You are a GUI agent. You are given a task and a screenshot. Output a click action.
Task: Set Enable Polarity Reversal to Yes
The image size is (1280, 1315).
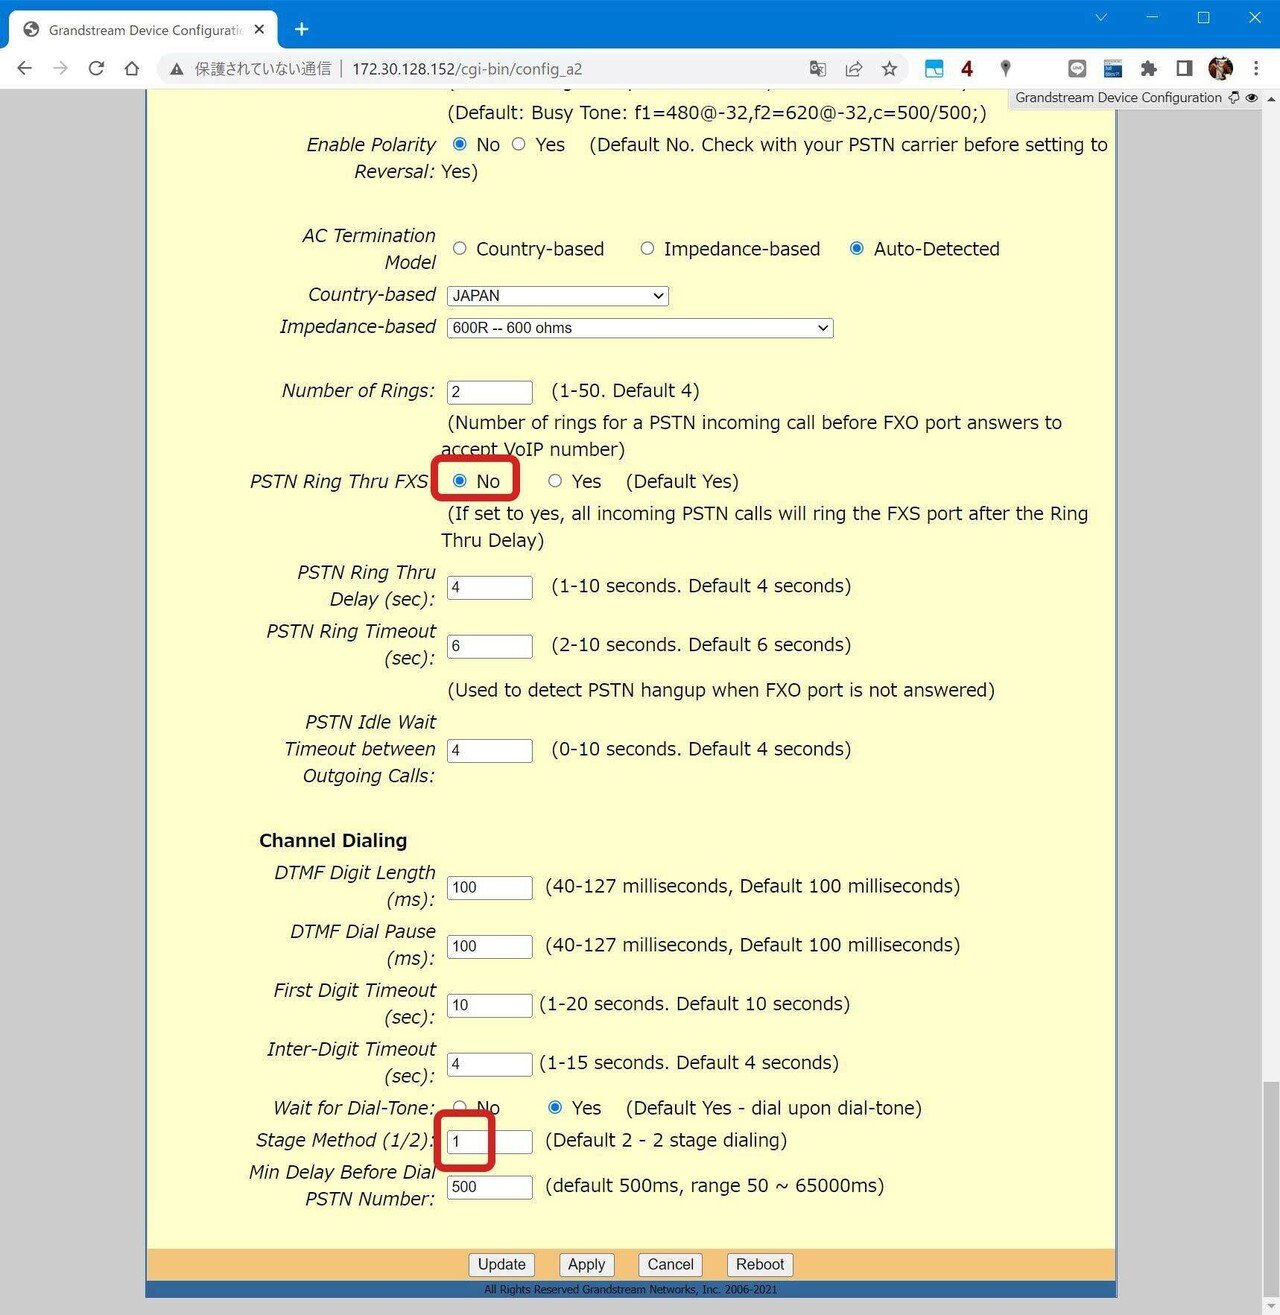coord(518,144)
